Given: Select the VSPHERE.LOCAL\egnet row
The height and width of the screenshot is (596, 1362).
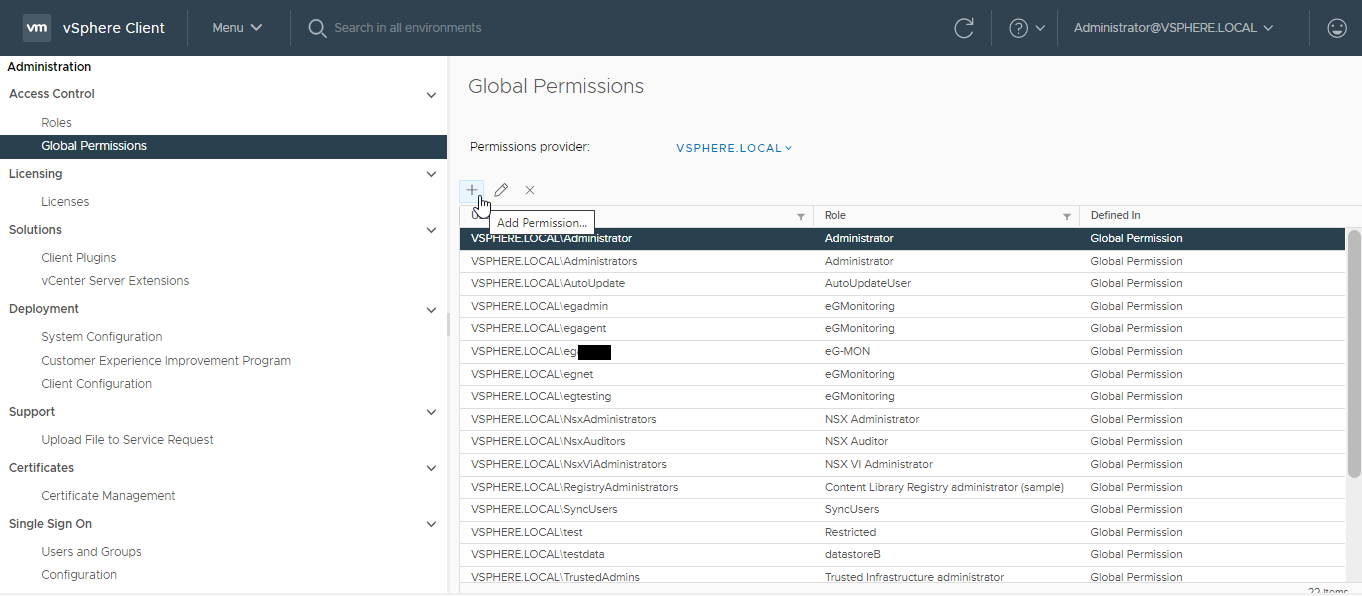Looking at the screenshot, I should click(x=903, y=374).
